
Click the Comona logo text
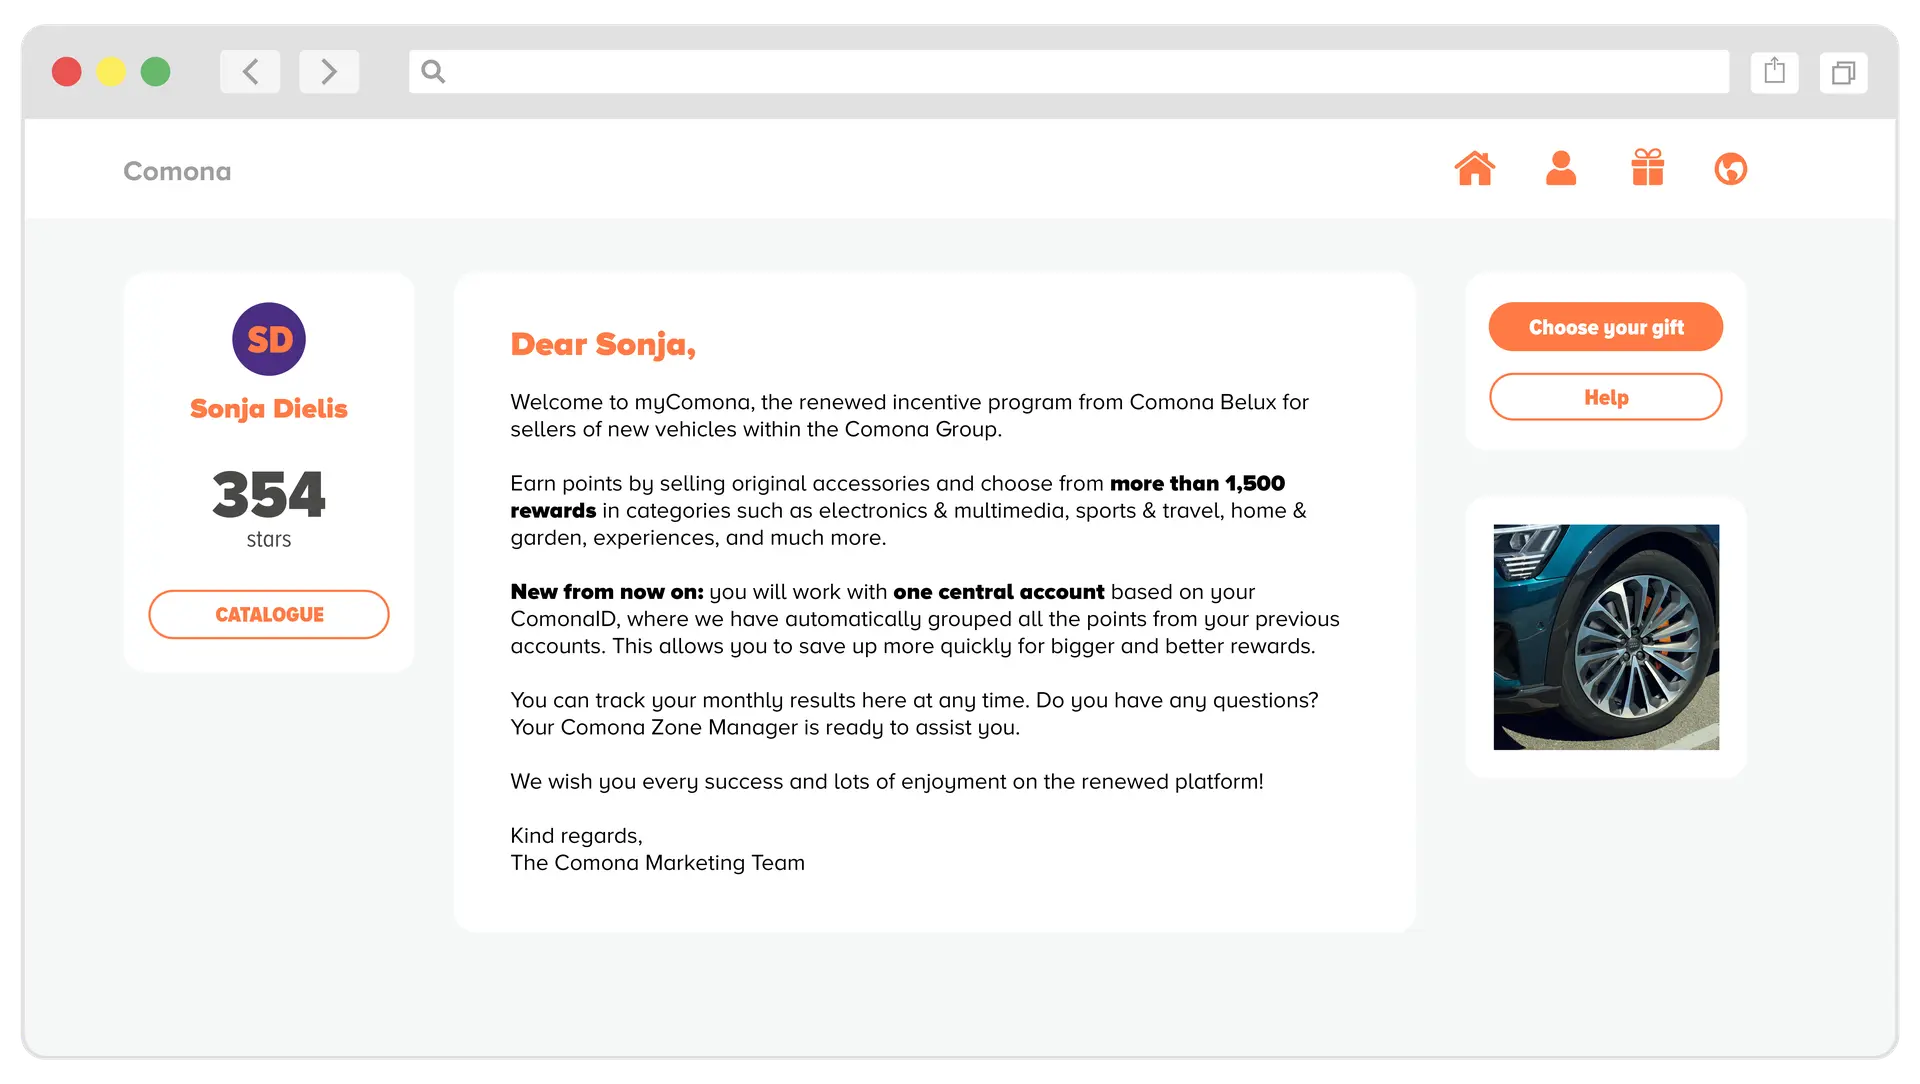[177, 171]
